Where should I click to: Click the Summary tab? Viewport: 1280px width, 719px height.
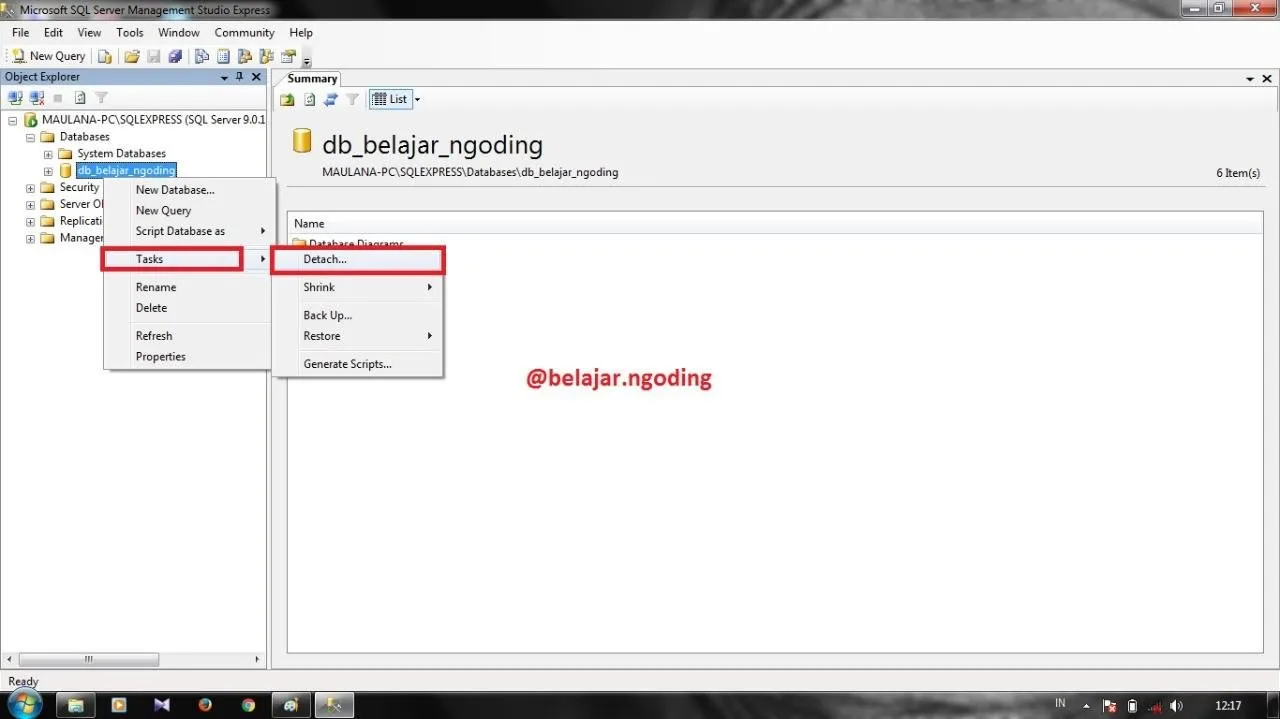[x=312, y=79]
